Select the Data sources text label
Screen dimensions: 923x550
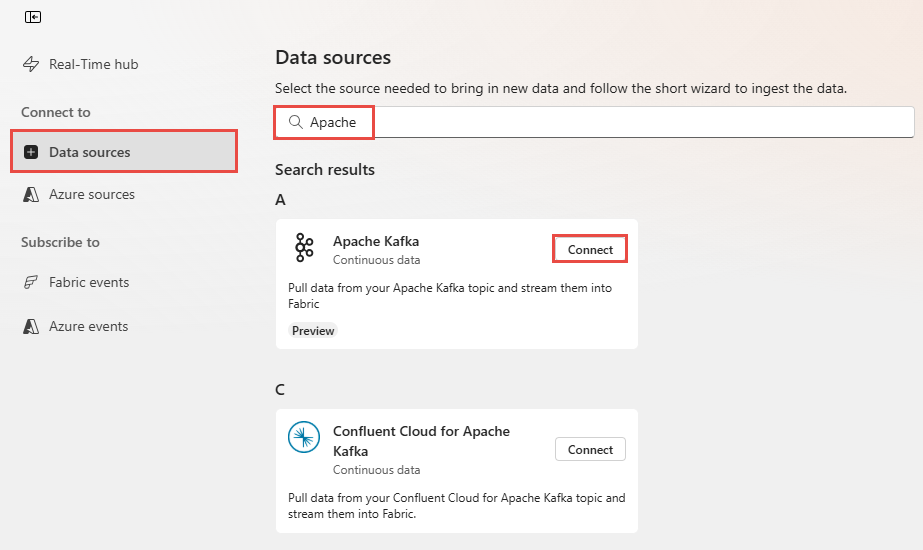[x=90, y=152]
